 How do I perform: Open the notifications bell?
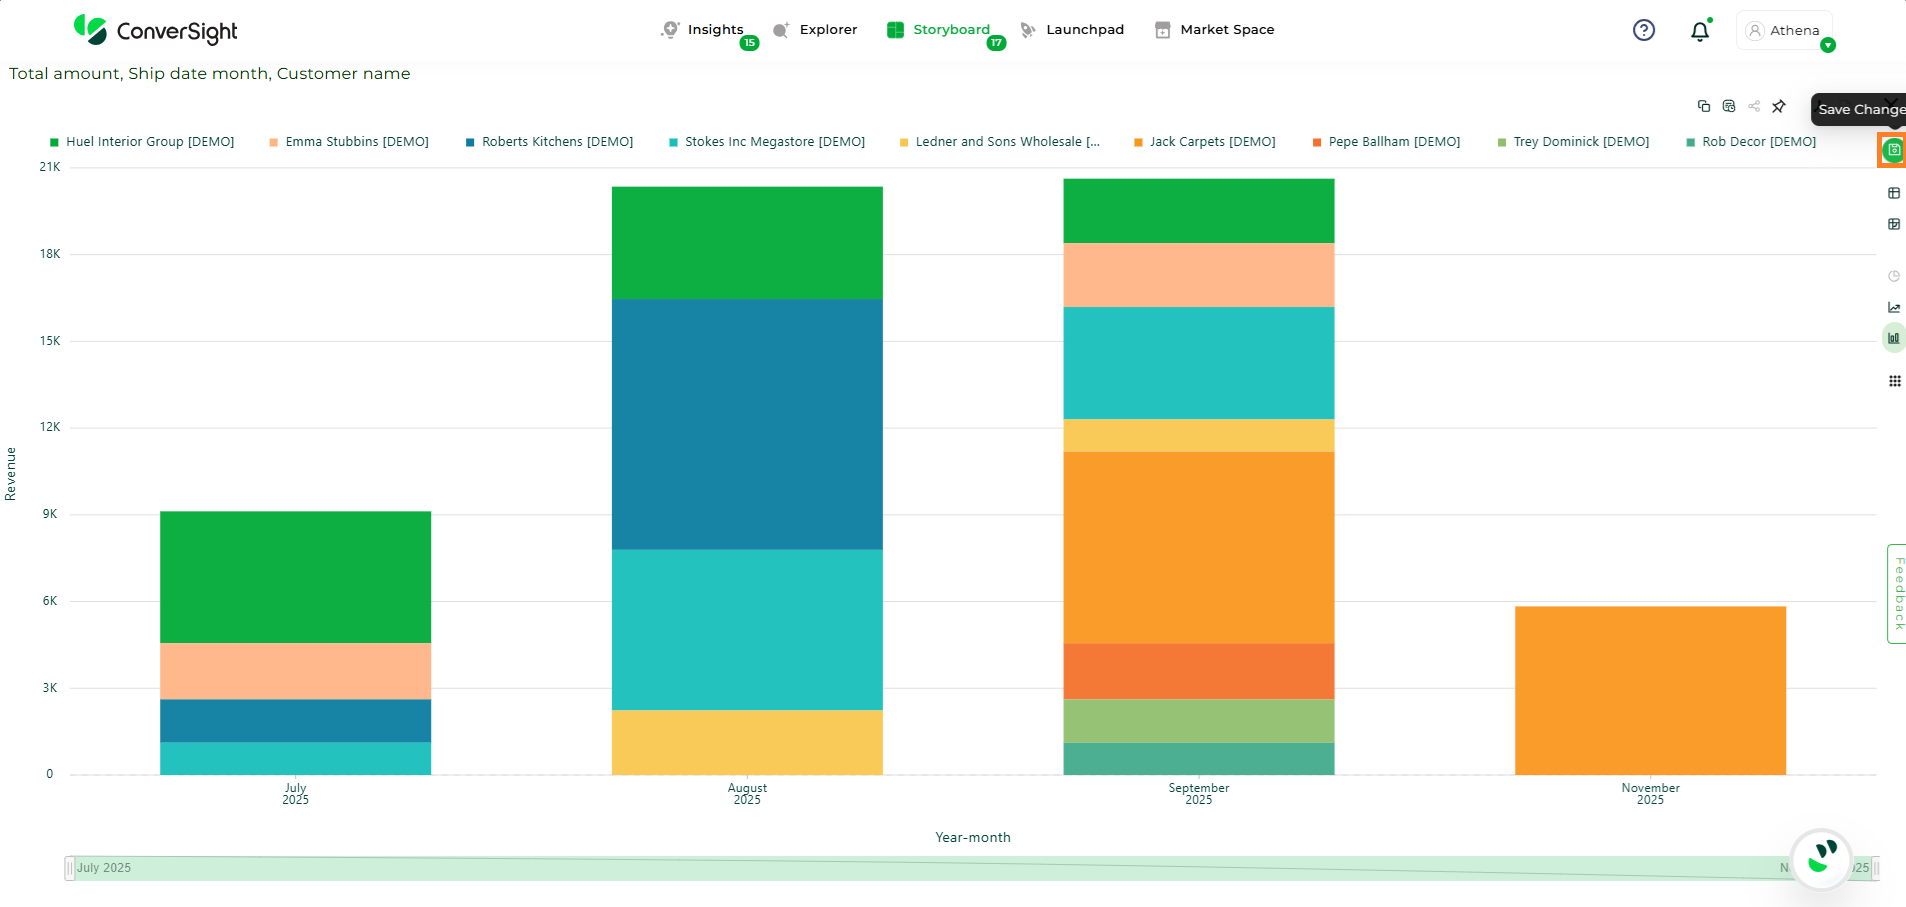(x=1700, y=31)
